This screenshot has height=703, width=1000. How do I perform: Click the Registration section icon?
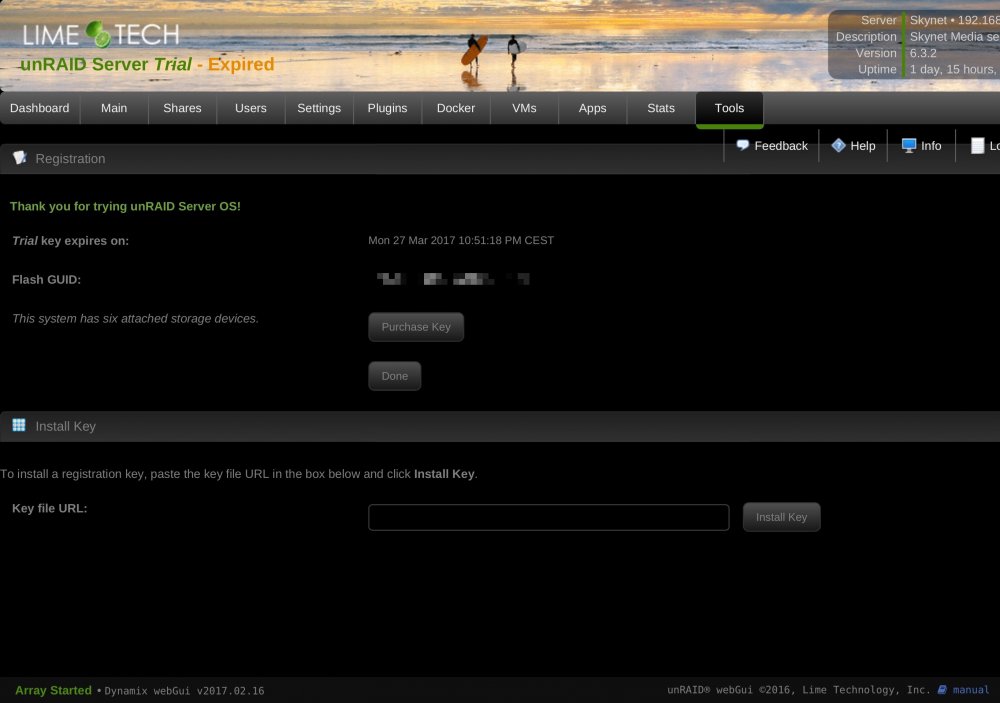click(x=20, y=158)
